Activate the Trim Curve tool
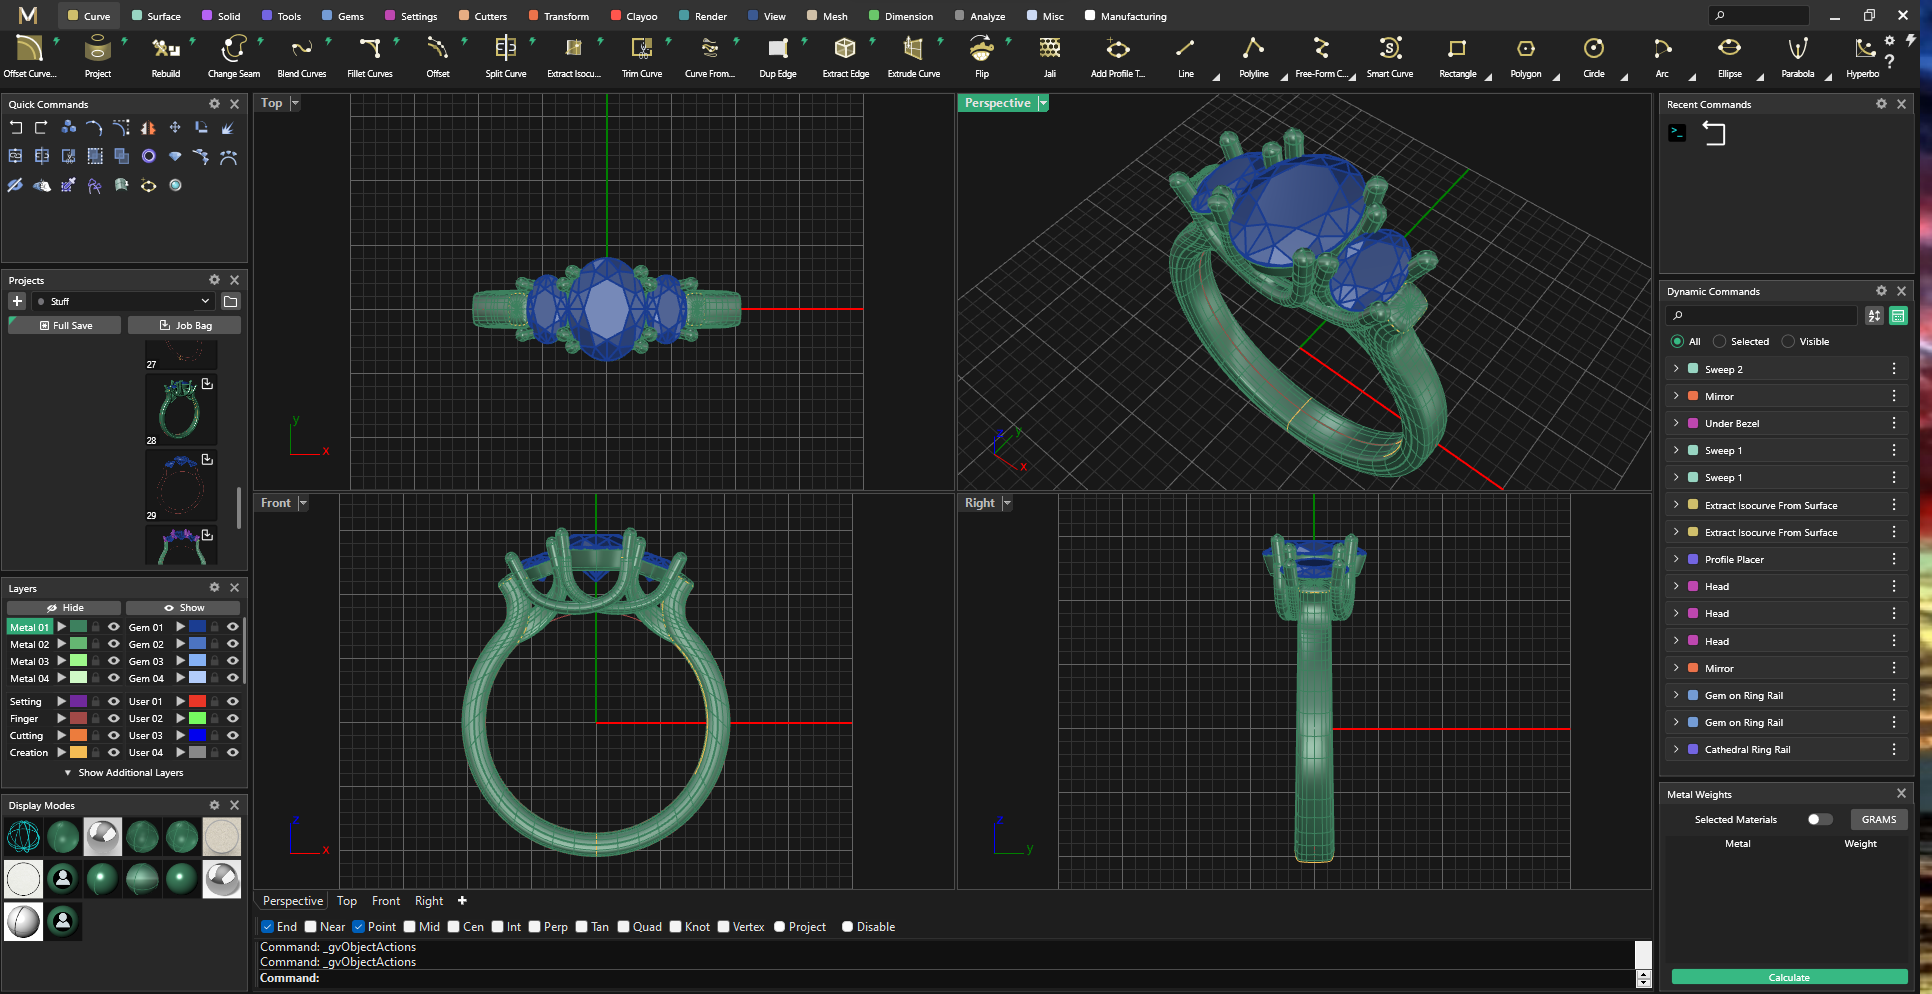 point(642,56)
